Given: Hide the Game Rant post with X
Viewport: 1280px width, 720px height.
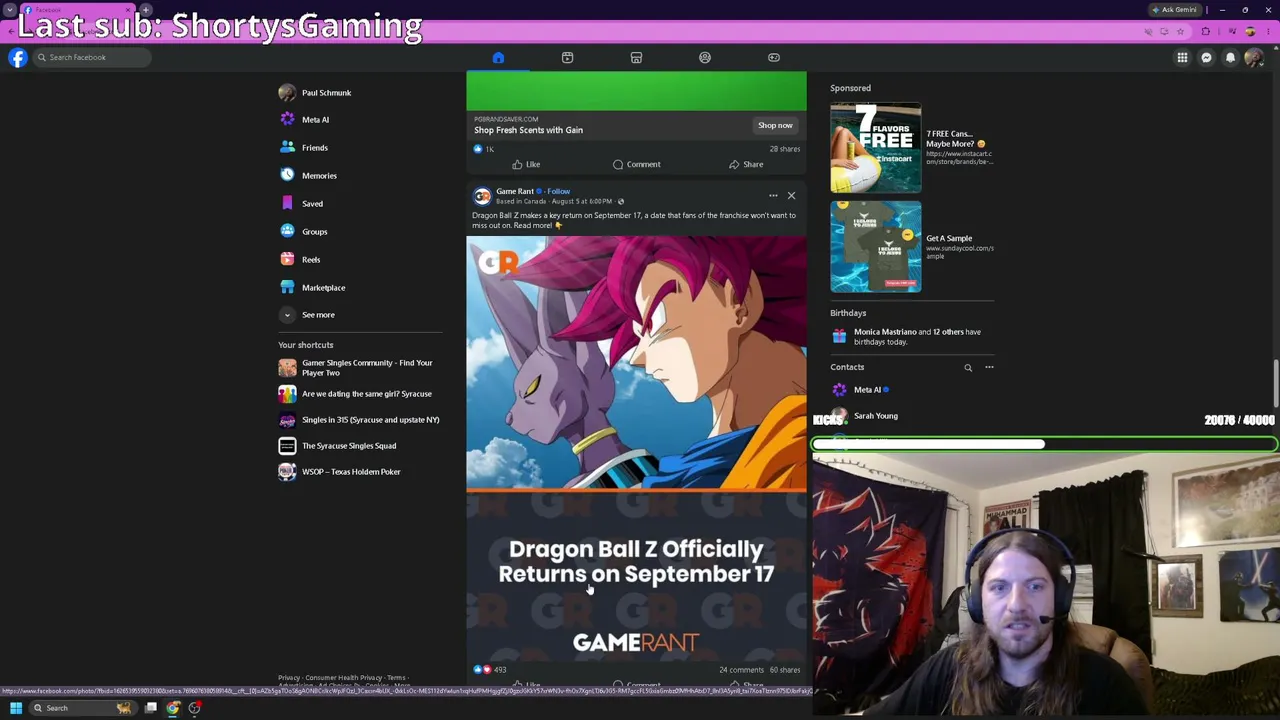Looking at the screenshot, I should tap(791, 195).
